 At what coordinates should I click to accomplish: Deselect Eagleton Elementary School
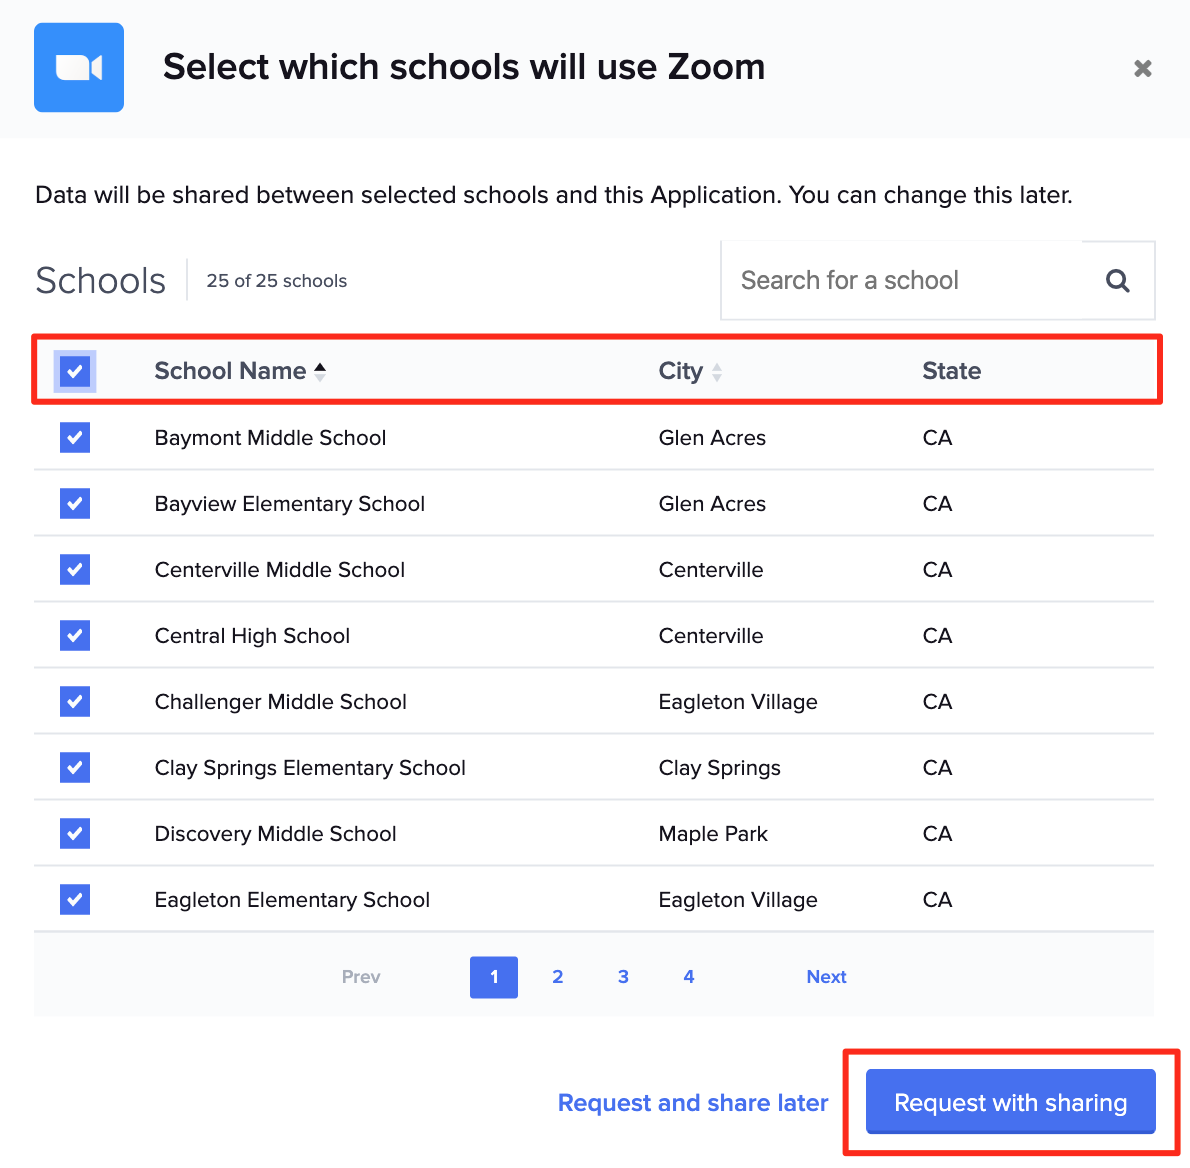point(75,899)
